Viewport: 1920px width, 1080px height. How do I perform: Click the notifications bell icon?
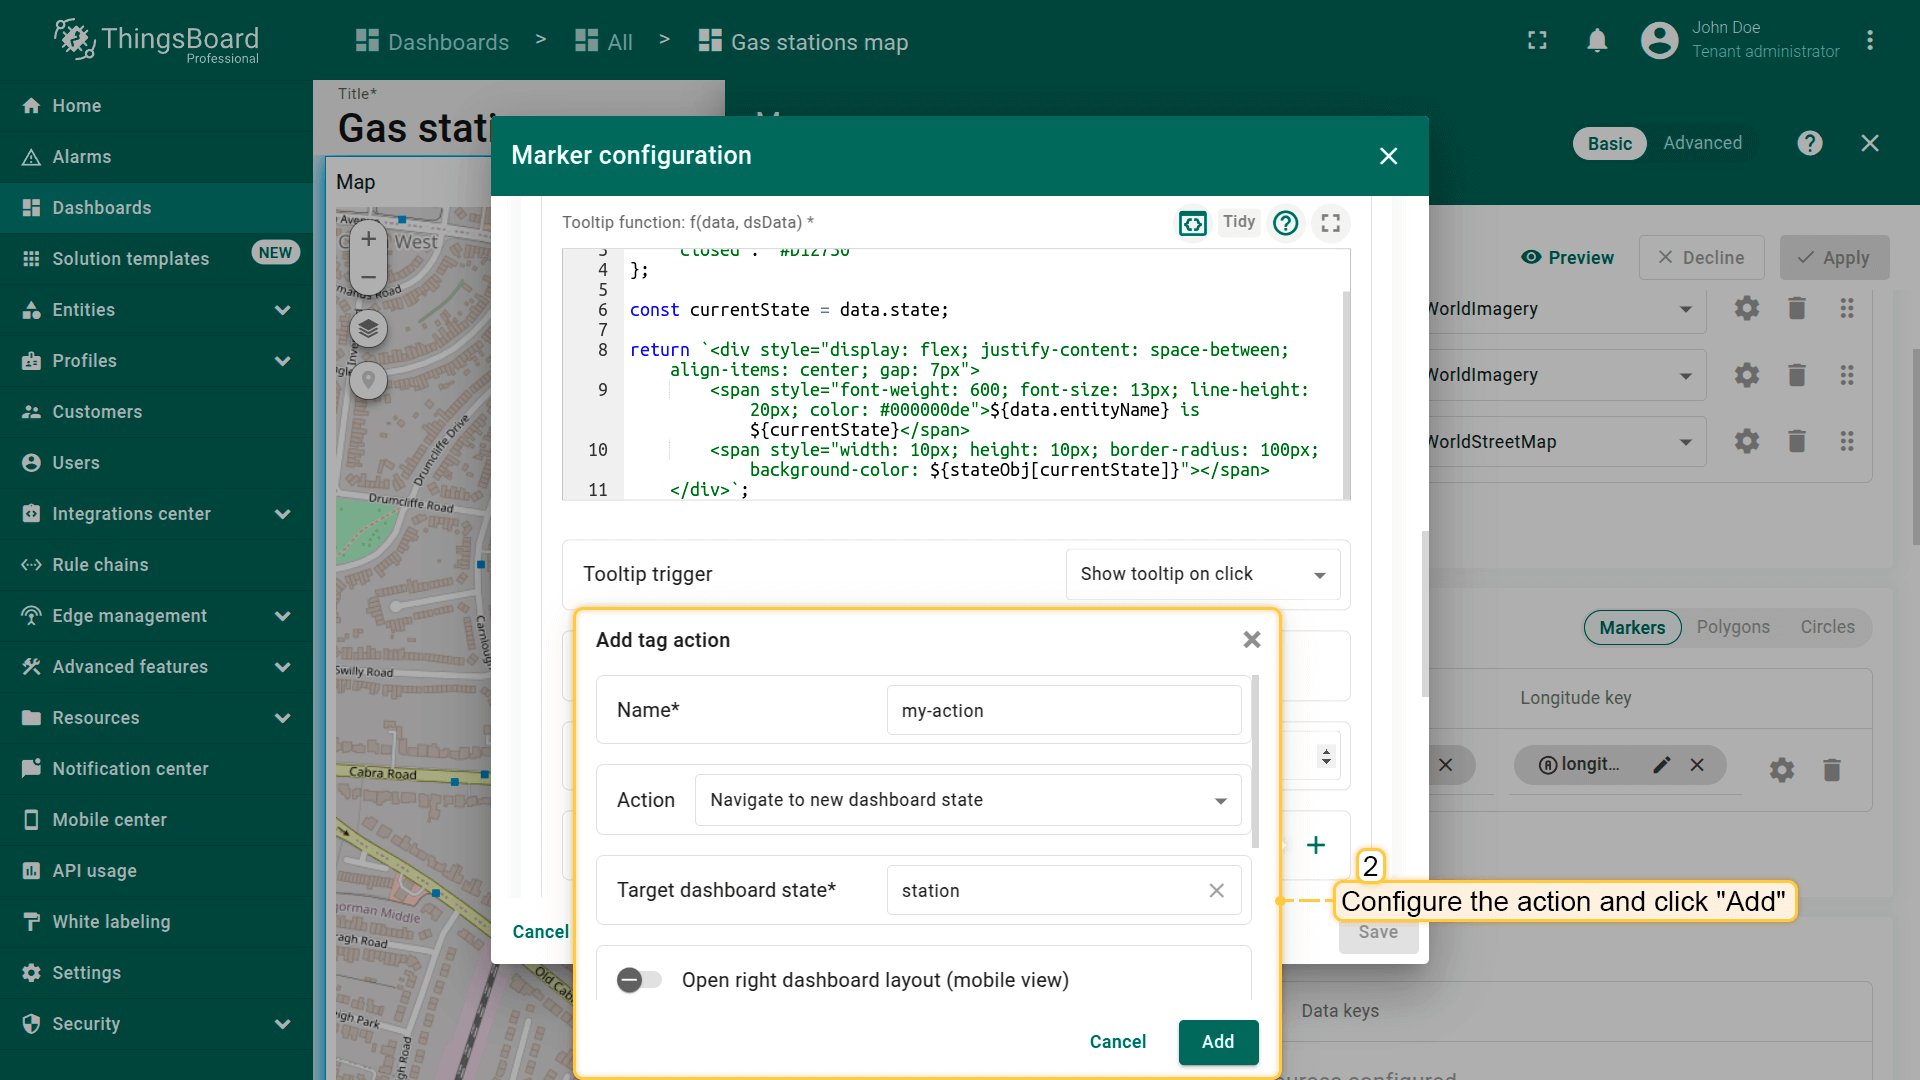point(1597,41)
